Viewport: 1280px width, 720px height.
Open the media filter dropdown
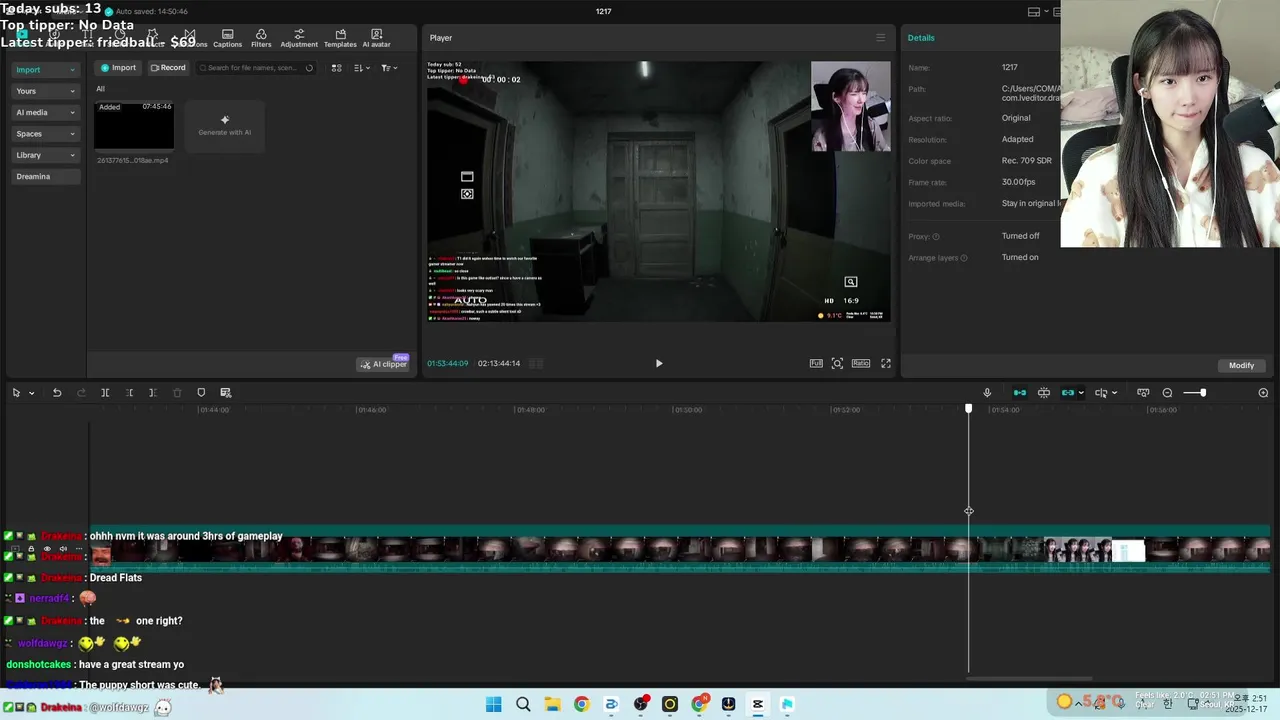click(x=389, y=68)
